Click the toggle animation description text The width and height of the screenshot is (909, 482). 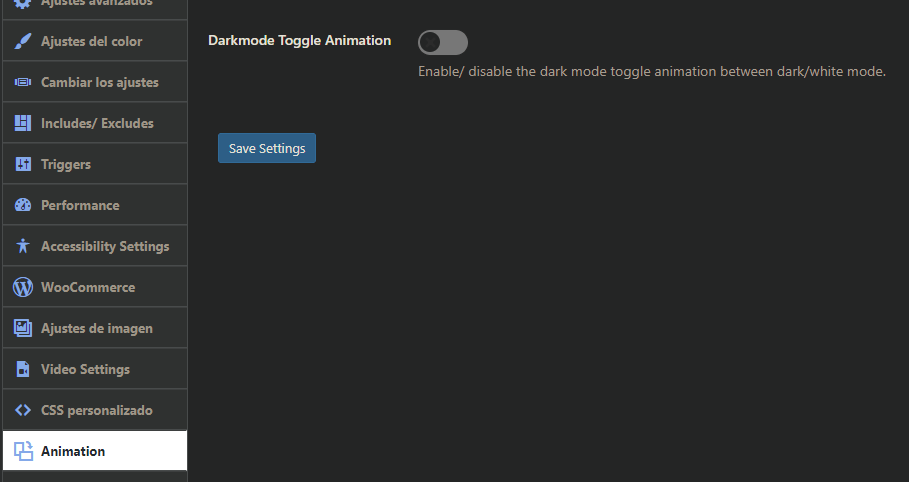pyautogui.click(x=652, y=71)
